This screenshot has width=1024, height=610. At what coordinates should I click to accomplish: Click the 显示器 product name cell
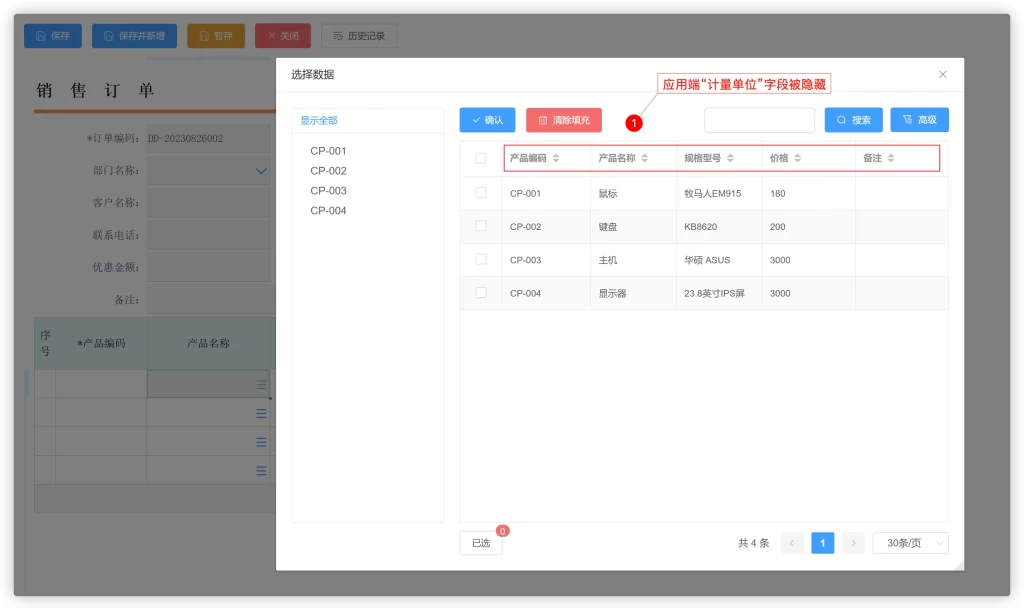633,293
